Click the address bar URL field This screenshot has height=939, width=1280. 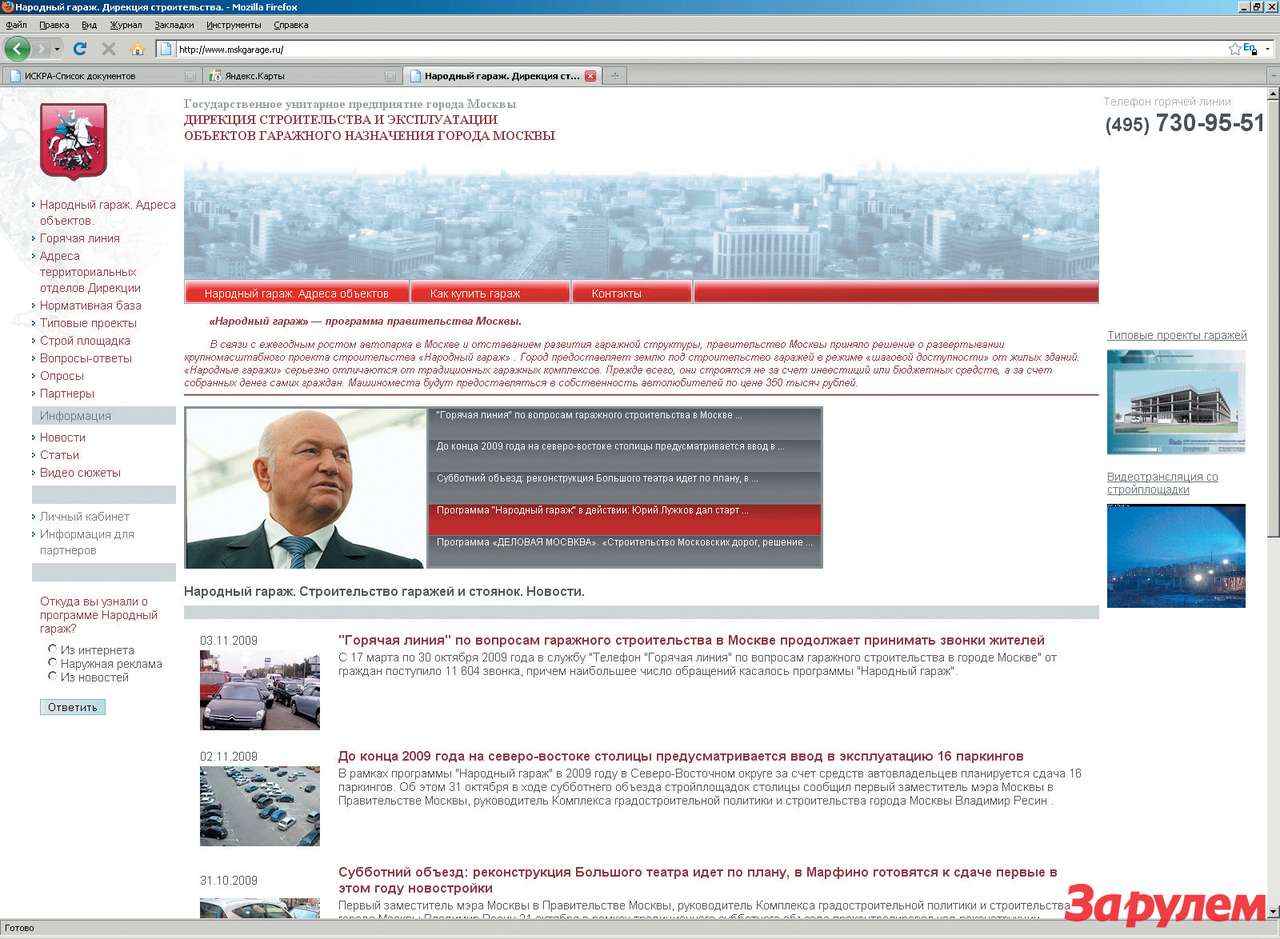coord(700,48)
